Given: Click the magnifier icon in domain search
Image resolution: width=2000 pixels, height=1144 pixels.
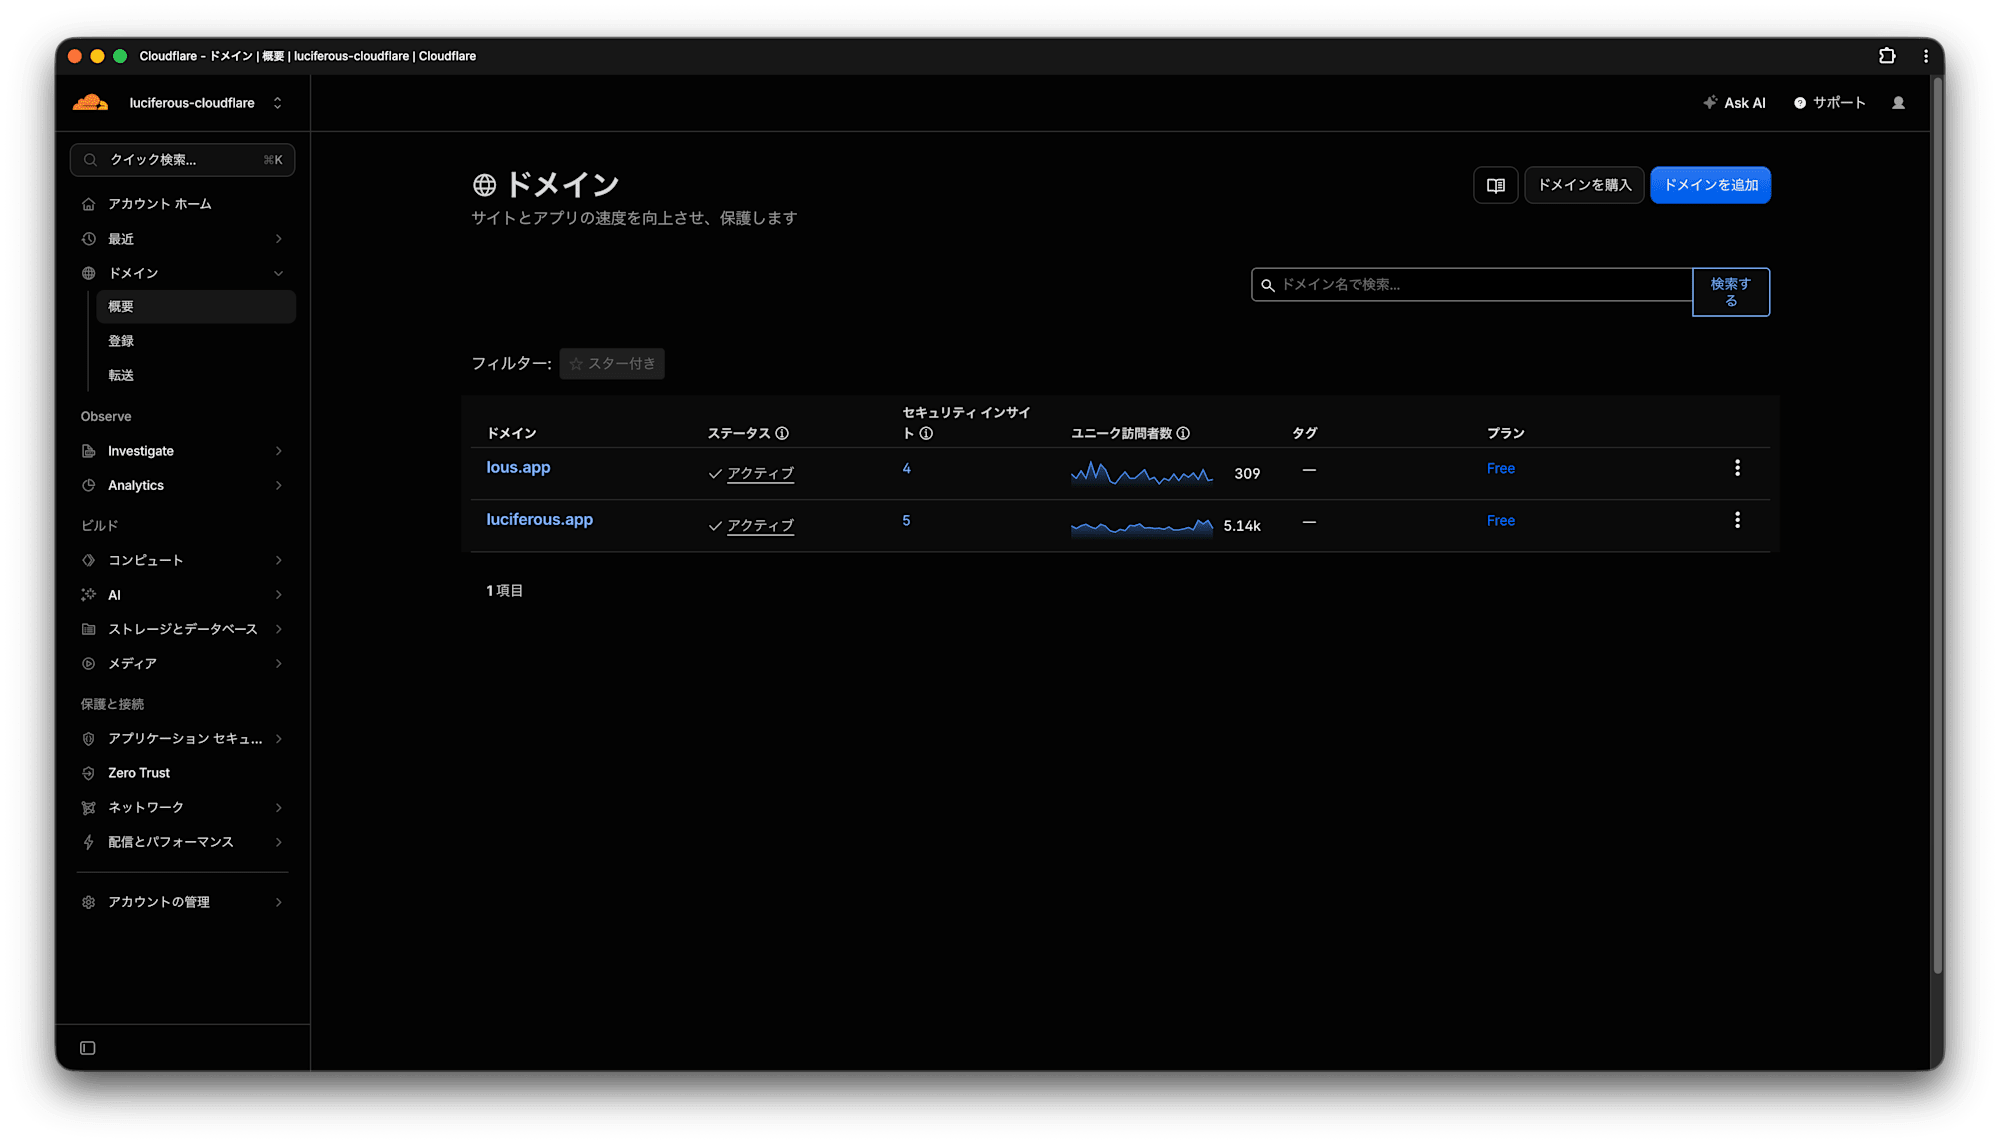Looking at the screenshot, I should pyautogui.click(x=1268, y=285).
